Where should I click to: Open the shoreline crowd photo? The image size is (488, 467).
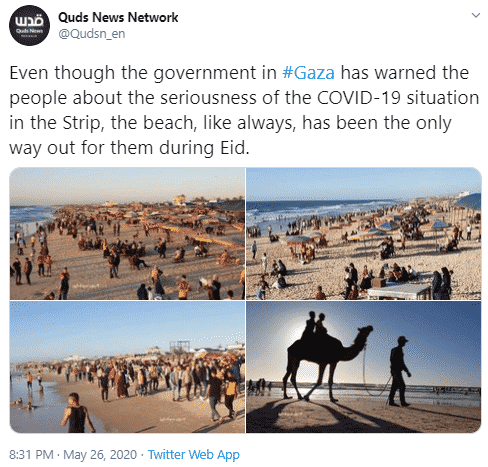(127, 367)
